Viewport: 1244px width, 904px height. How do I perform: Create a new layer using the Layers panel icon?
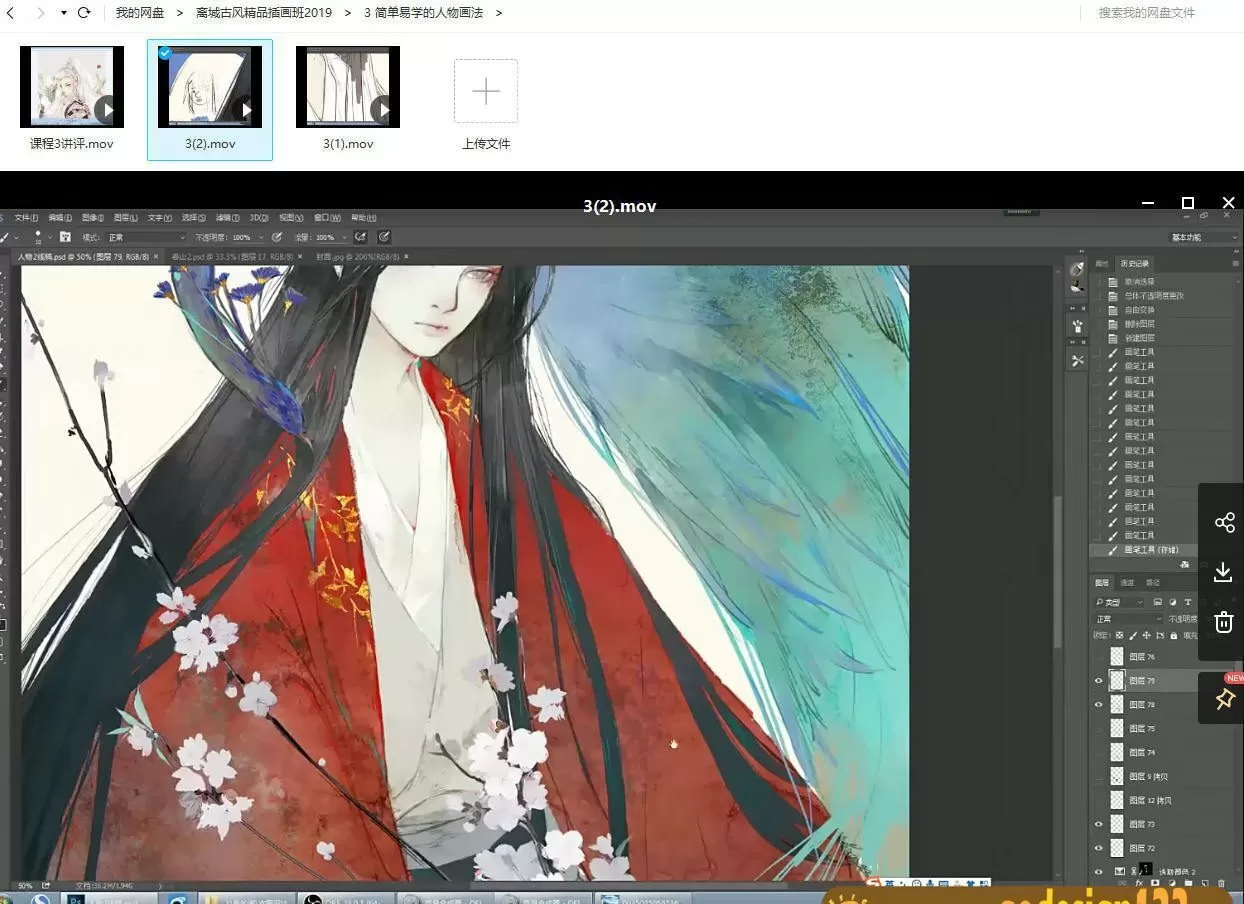tap(1203, 883)
